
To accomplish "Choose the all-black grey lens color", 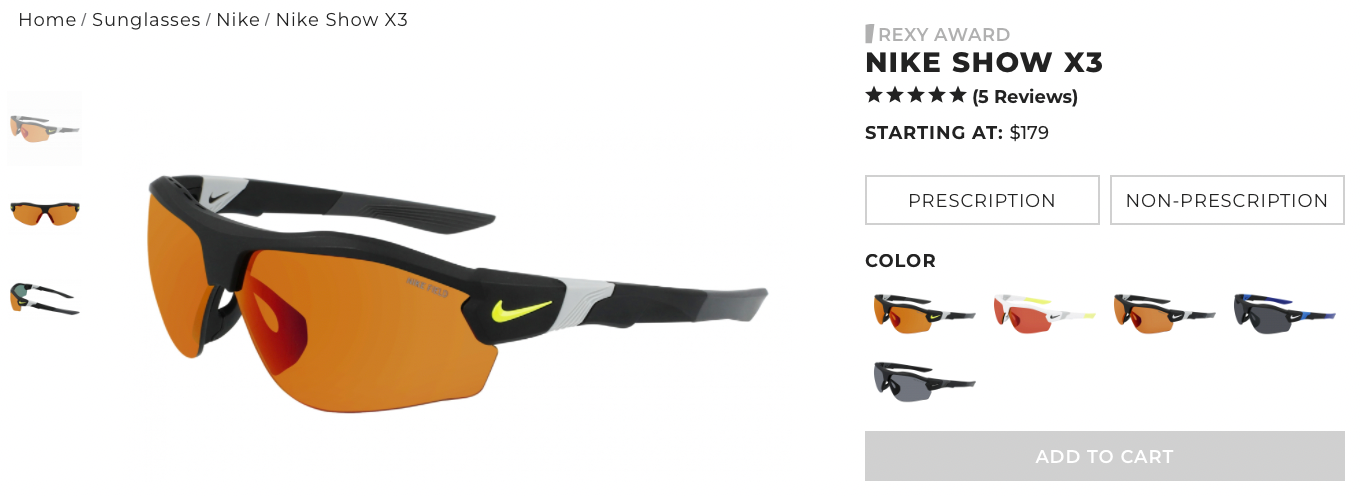I will tap(924, 380).
